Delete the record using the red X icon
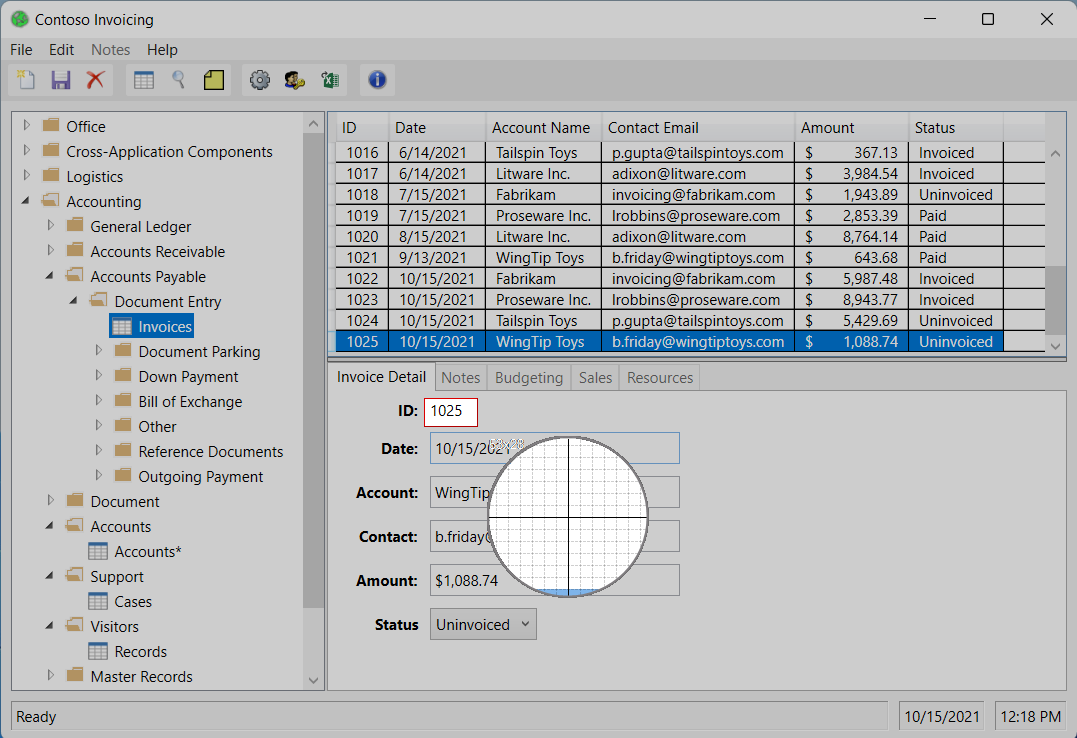 coord(96,80)
